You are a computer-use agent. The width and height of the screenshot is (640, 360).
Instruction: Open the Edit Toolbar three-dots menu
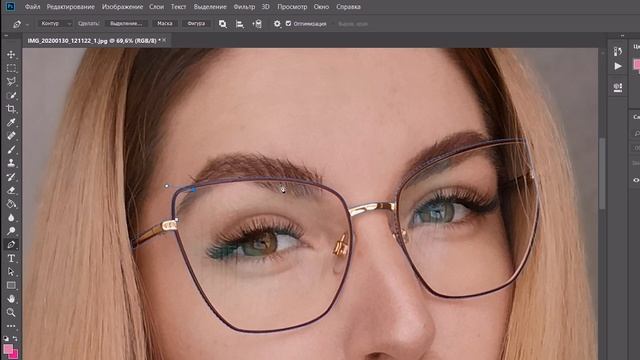click(11, 326)
